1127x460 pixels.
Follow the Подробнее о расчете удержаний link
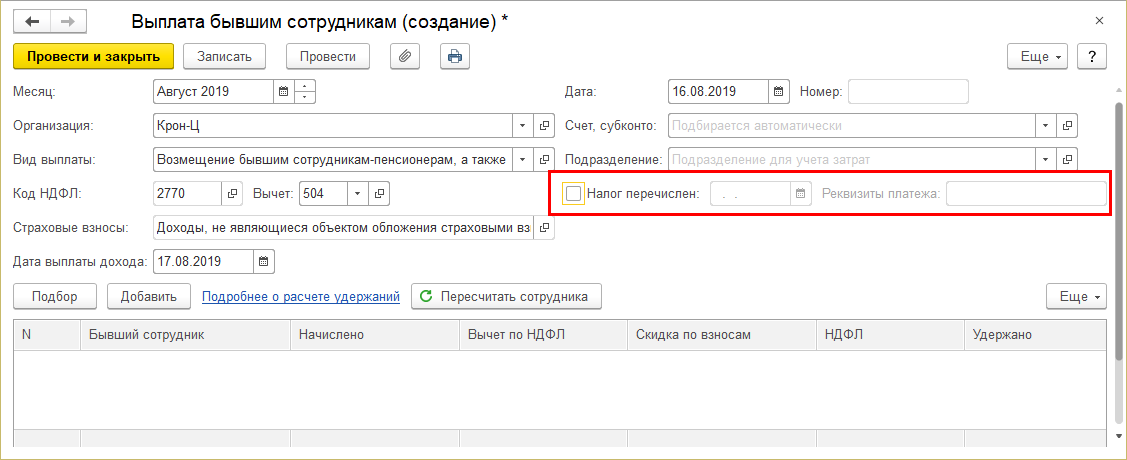[x=301, y=296]
